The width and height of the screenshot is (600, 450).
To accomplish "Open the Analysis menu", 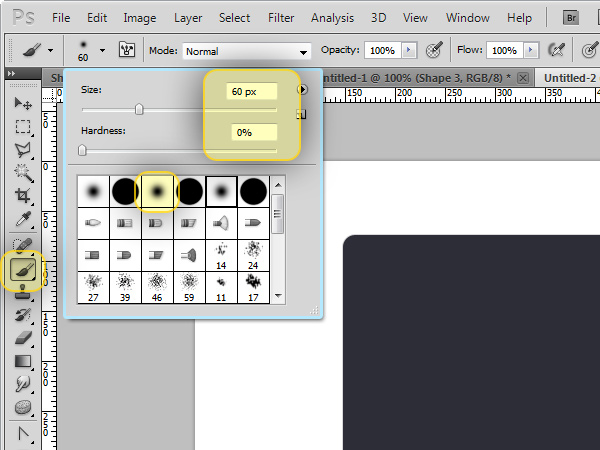I will [x=332, y=18].
